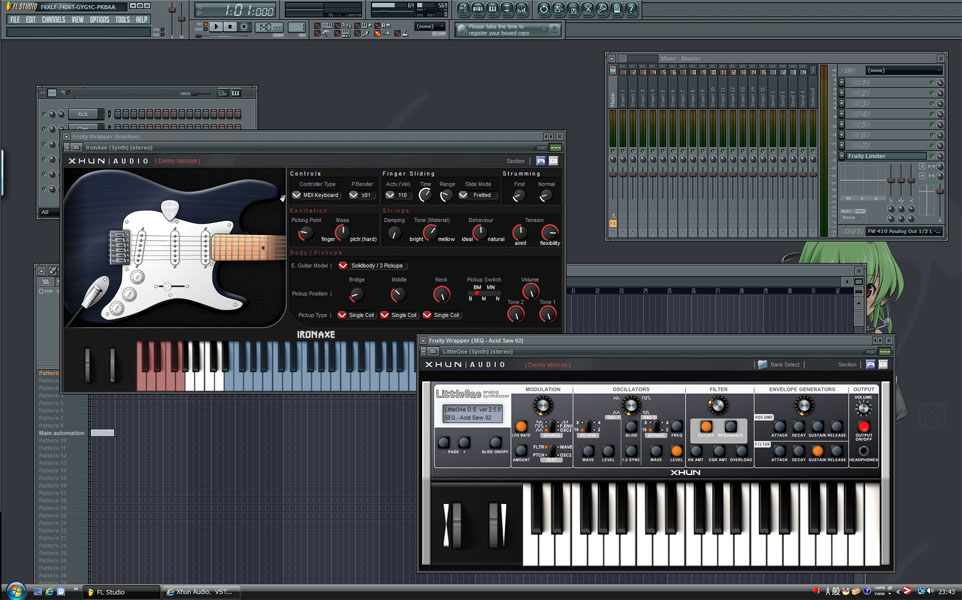
Task: Open the Neck pickup type Single Coil dropdown
Action: point(442,315)
